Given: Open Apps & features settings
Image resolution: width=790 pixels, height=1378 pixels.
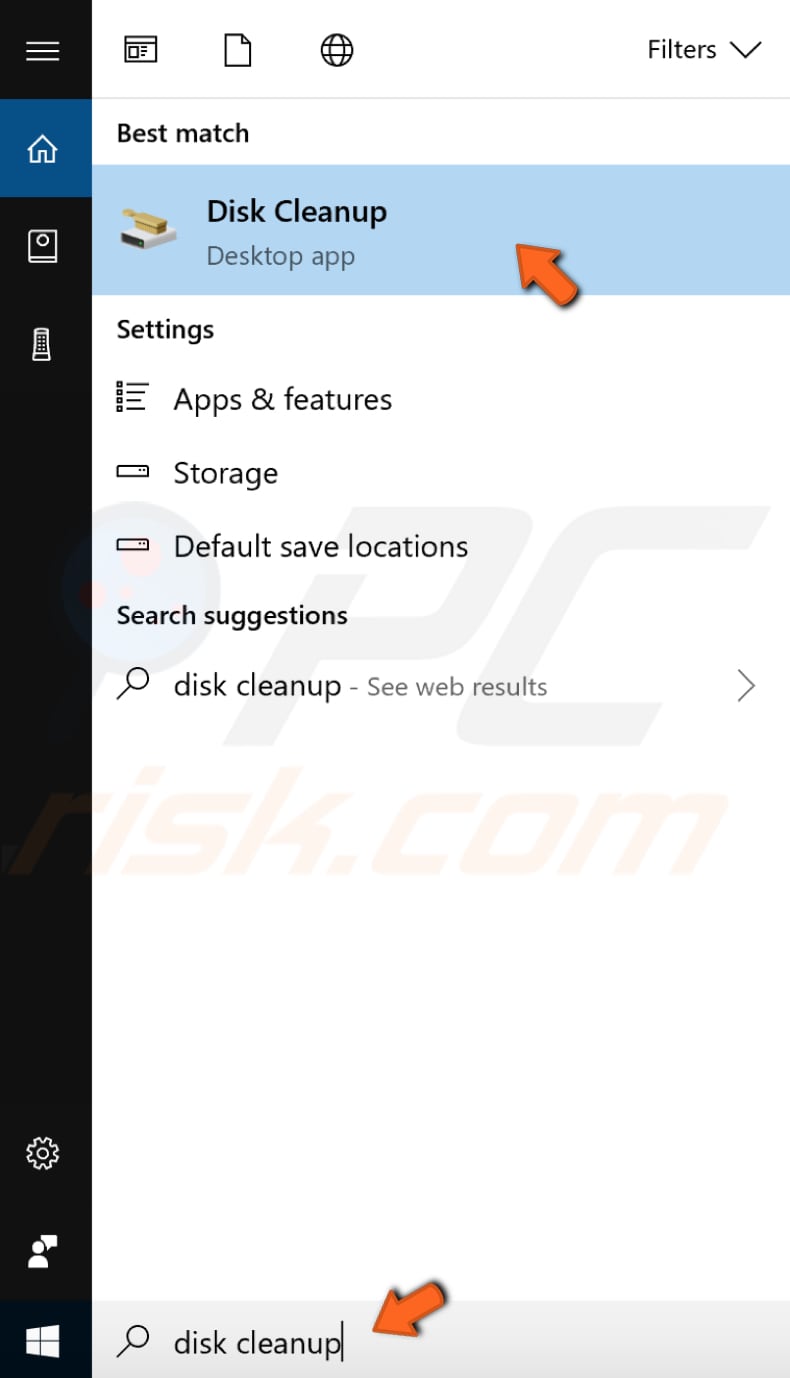Looking at the screenshot, I should tap(283, 399).
